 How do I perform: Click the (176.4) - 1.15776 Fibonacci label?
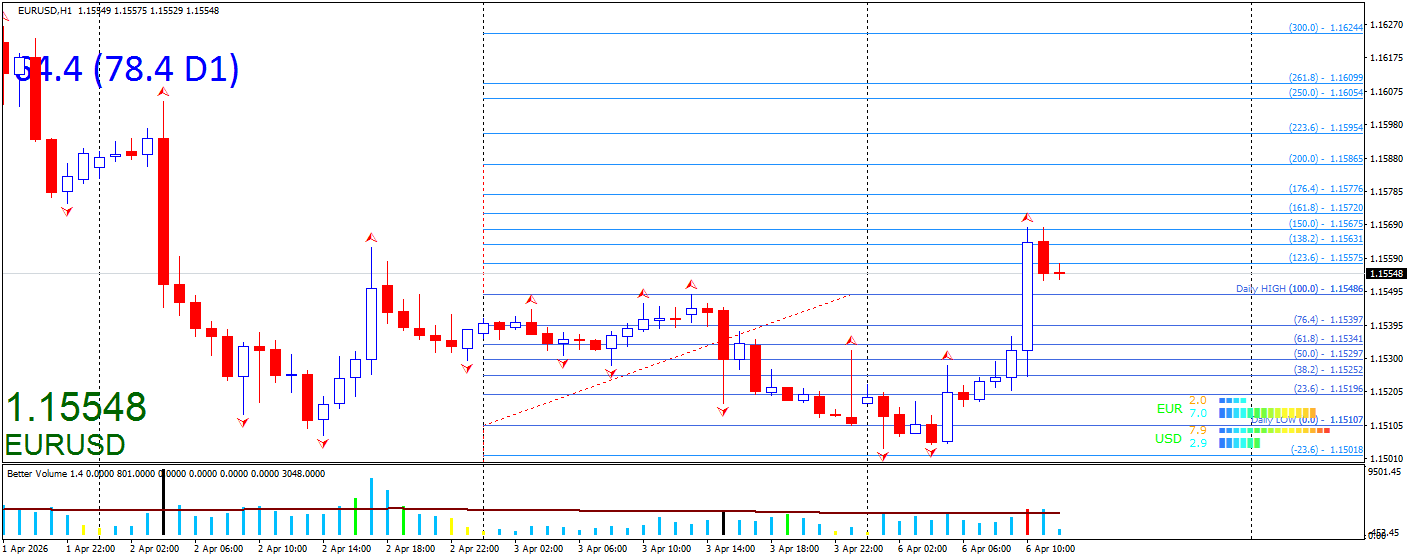pyautogui.click(x=1326, y=189)
